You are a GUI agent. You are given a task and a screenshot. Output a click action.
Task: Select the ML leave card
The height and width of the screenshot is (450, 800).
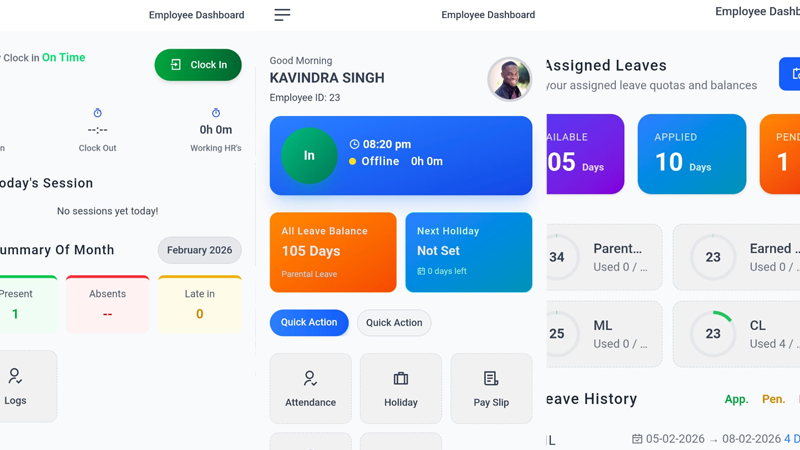tap(604, 334)
